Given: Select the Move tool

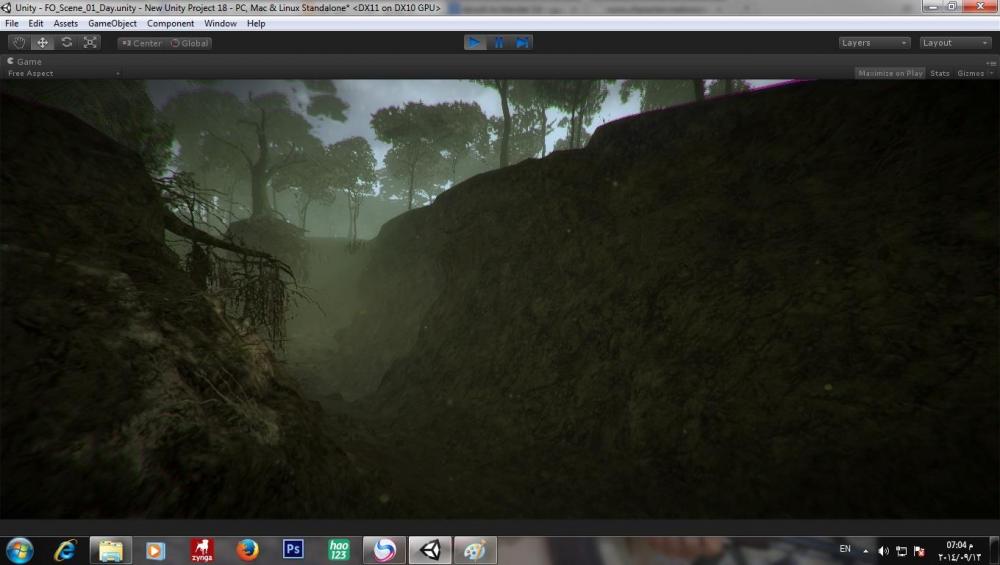Looking at the screenshot, I should click(43, 43).
